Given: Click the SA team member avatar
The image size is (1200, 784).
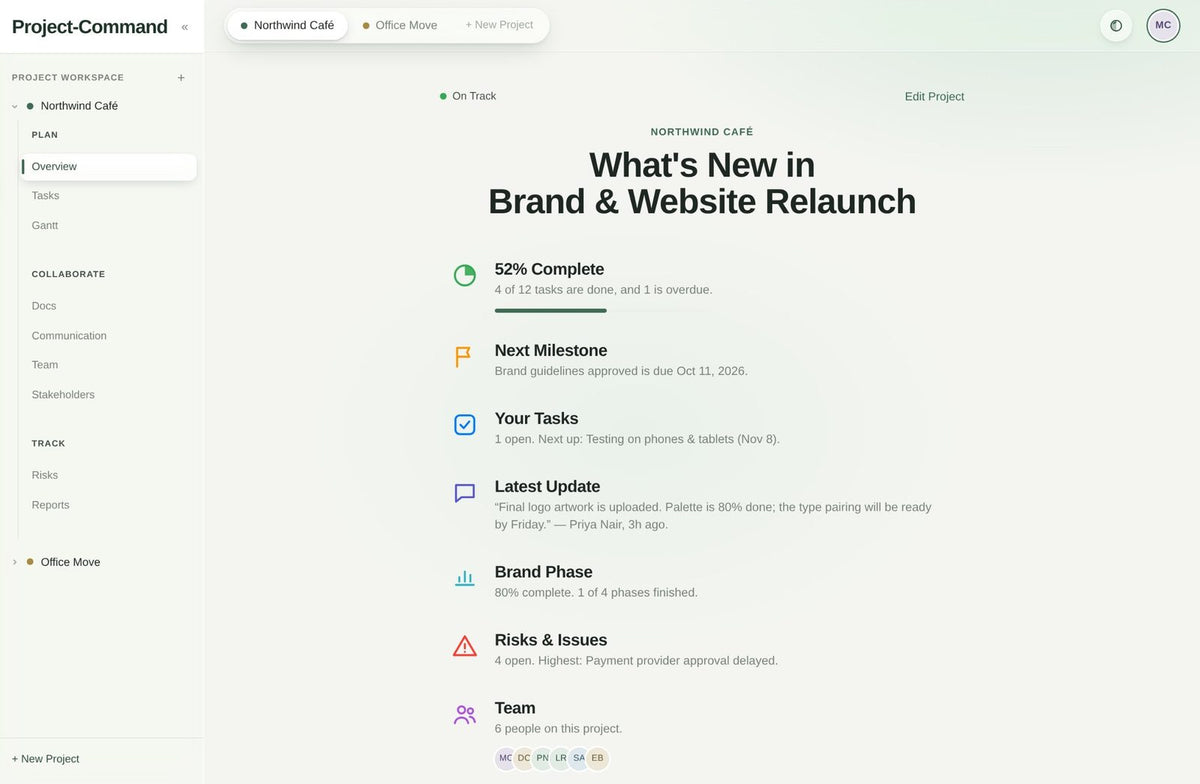Looking at the screenshot, I should pyautogui.click(x=578, y=759).
